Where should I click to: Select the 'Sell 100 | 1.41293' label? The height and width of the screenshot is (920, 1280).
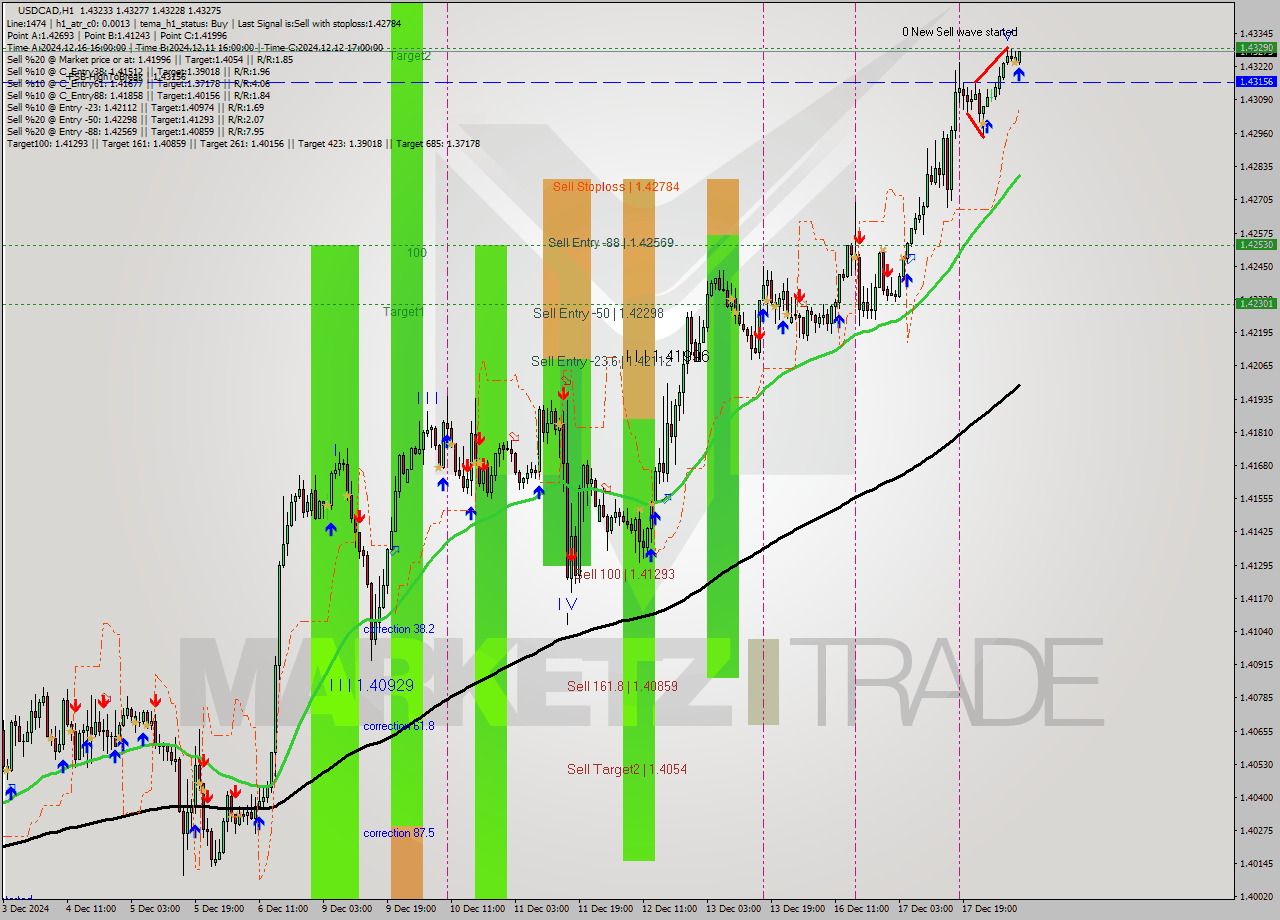625,574
